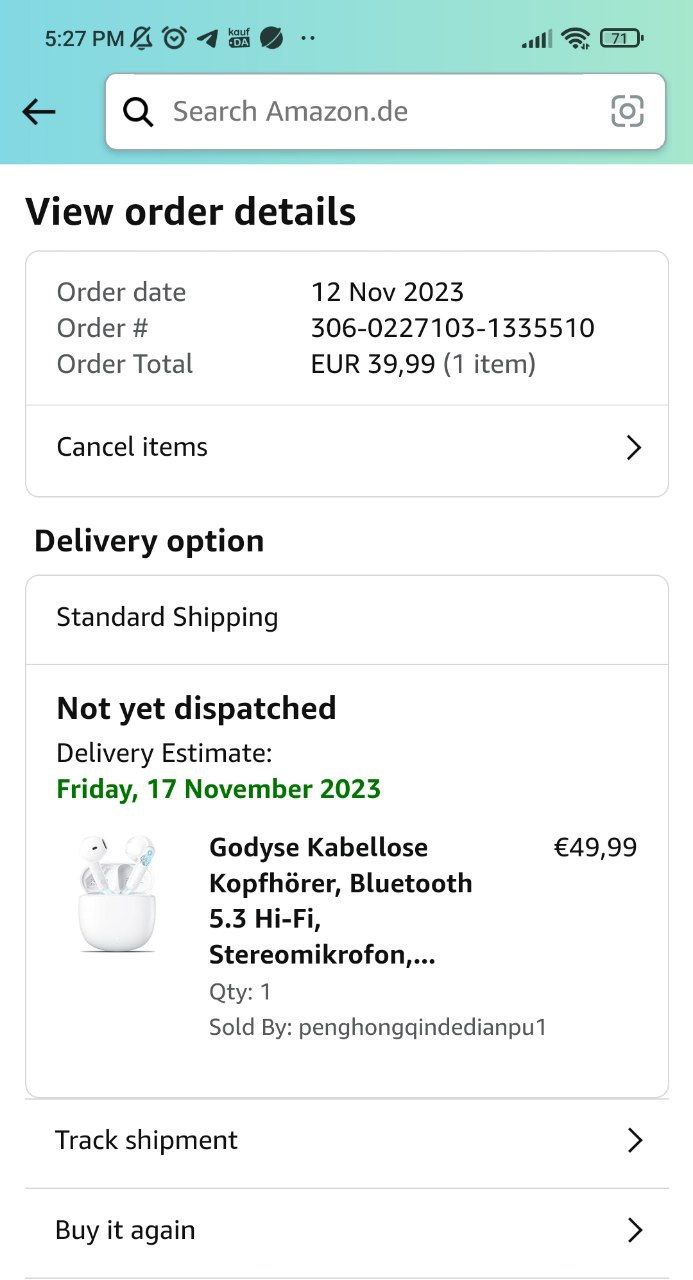Expand Cancel items chevron

633,447
